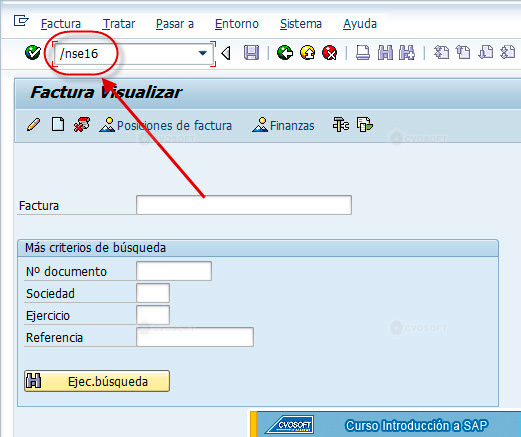Click the Factura input field
The height and width of the screenshot is (437, 521).
tap(244, 205)
